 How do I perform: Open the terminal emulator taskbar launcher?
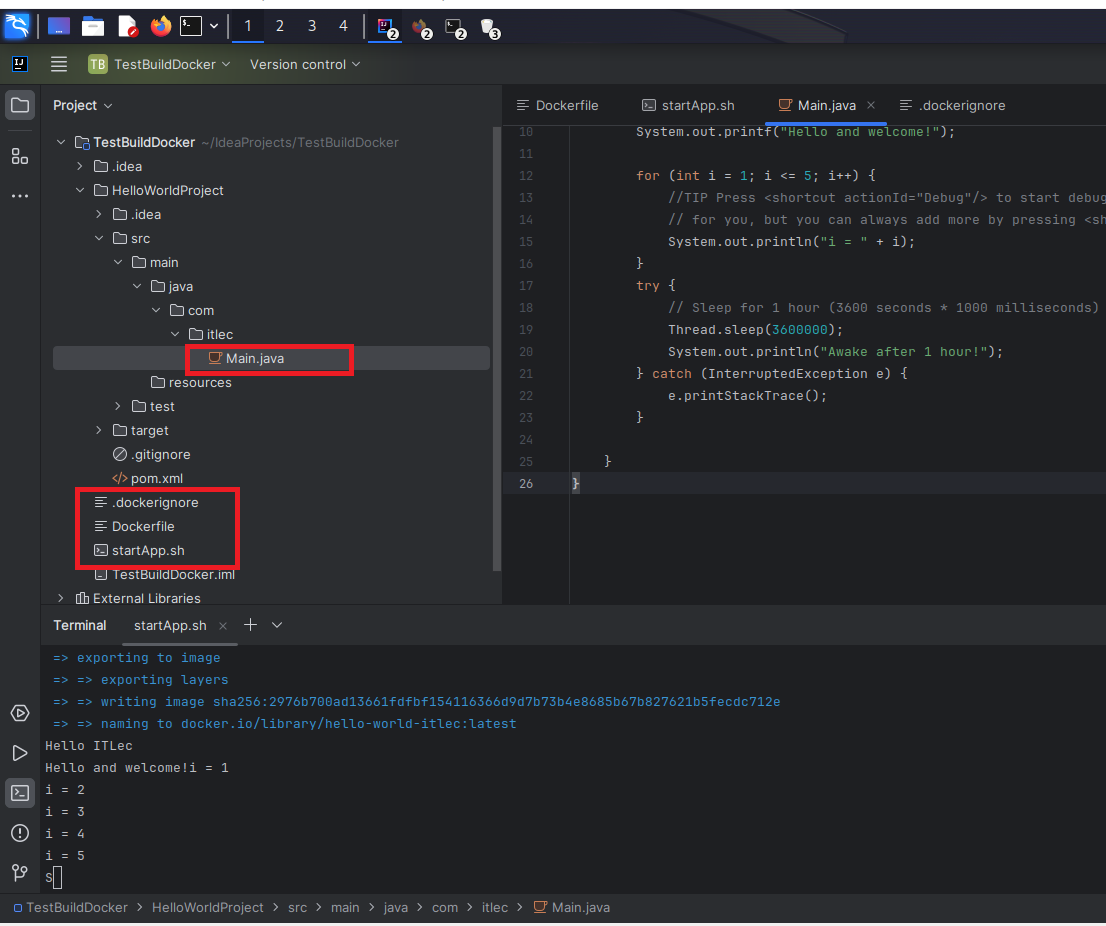(191, 27)
